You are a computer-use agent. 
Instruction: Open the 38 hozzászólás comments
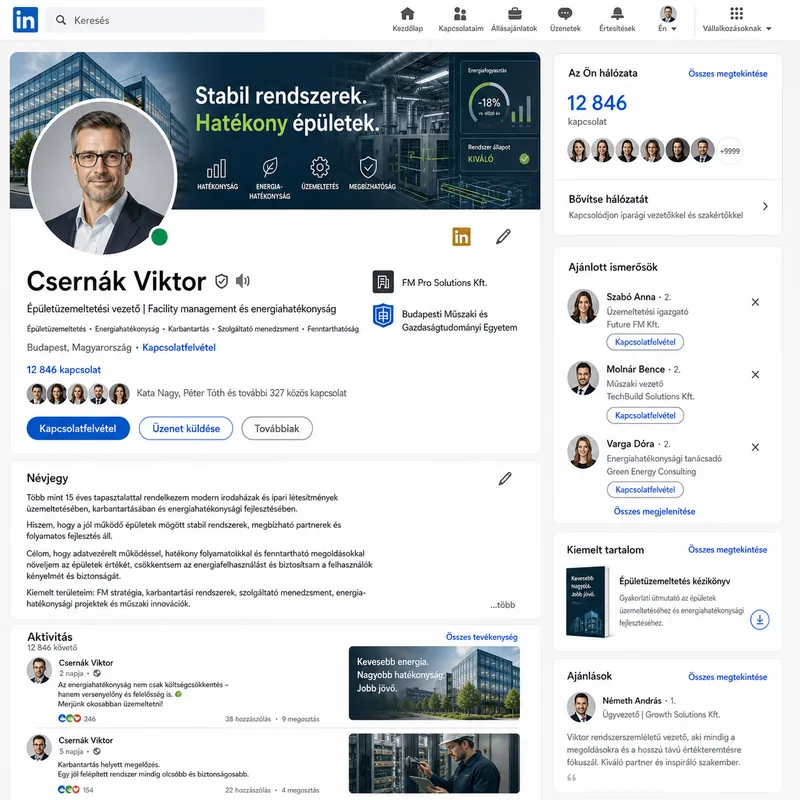click(248, 719)
